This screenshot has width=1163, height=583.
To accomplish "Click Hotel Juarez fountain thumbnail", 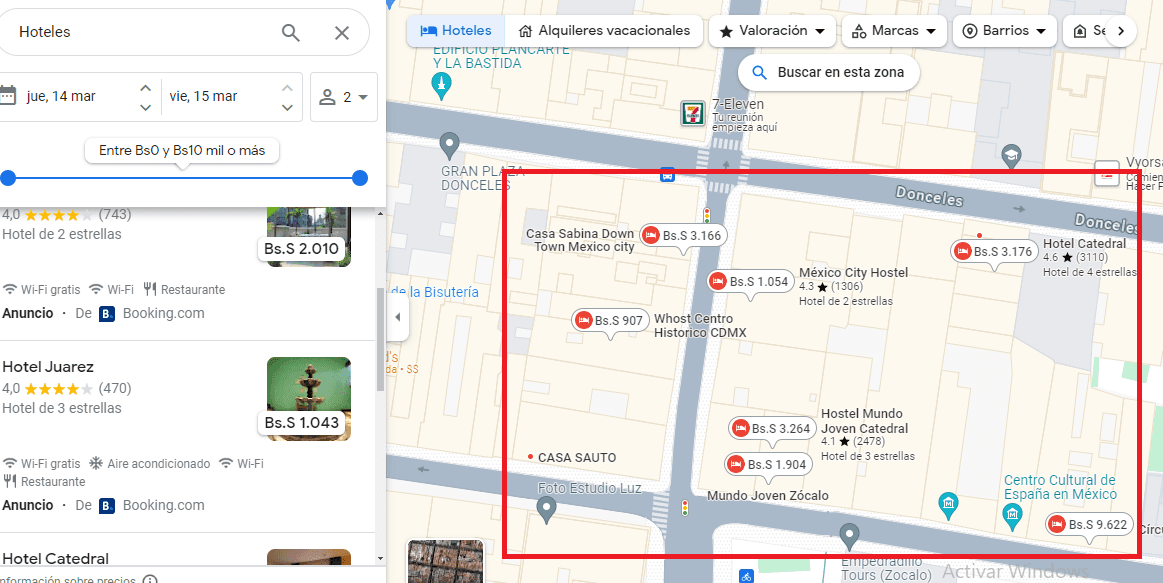I will tap(309, 399).
